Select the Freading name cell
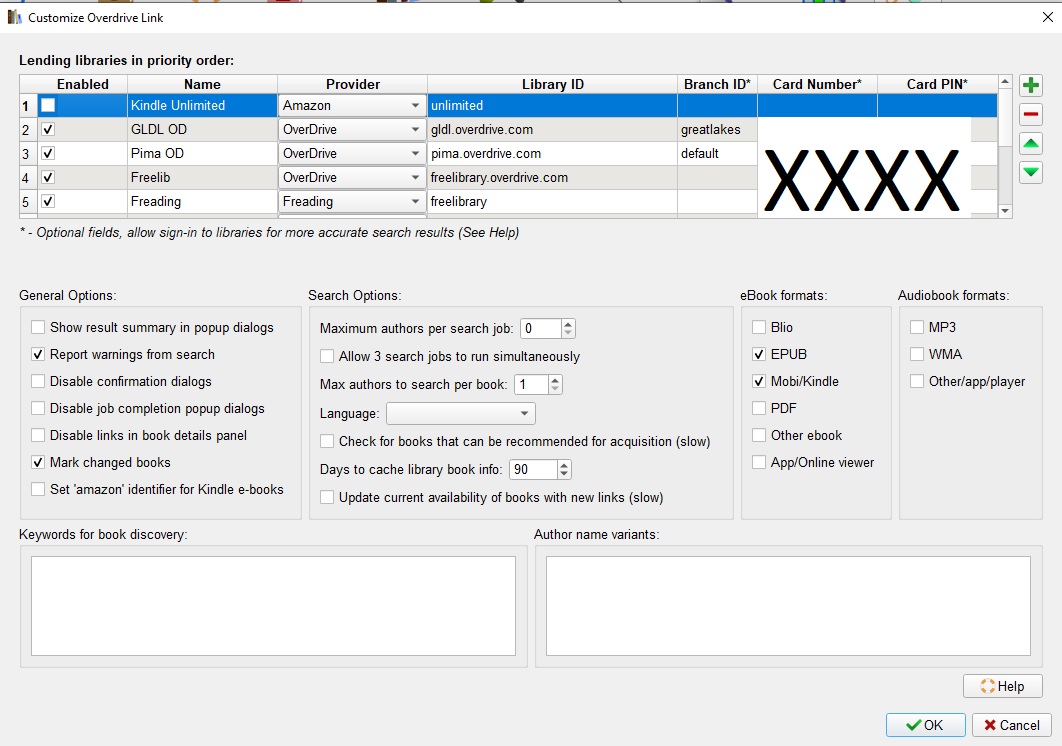Viewport: 1062px width, 746px height. (203, 201)
